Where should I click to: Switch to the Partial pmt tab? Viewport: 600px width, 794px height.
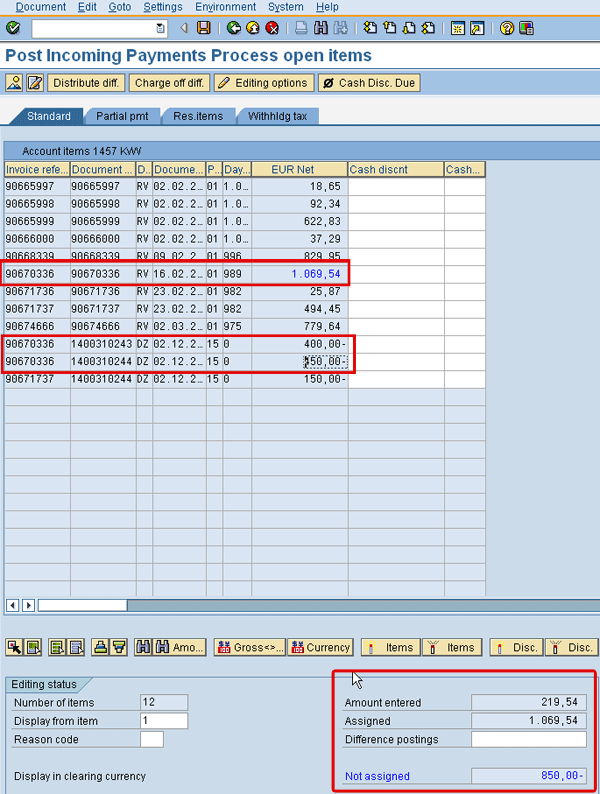121,116
